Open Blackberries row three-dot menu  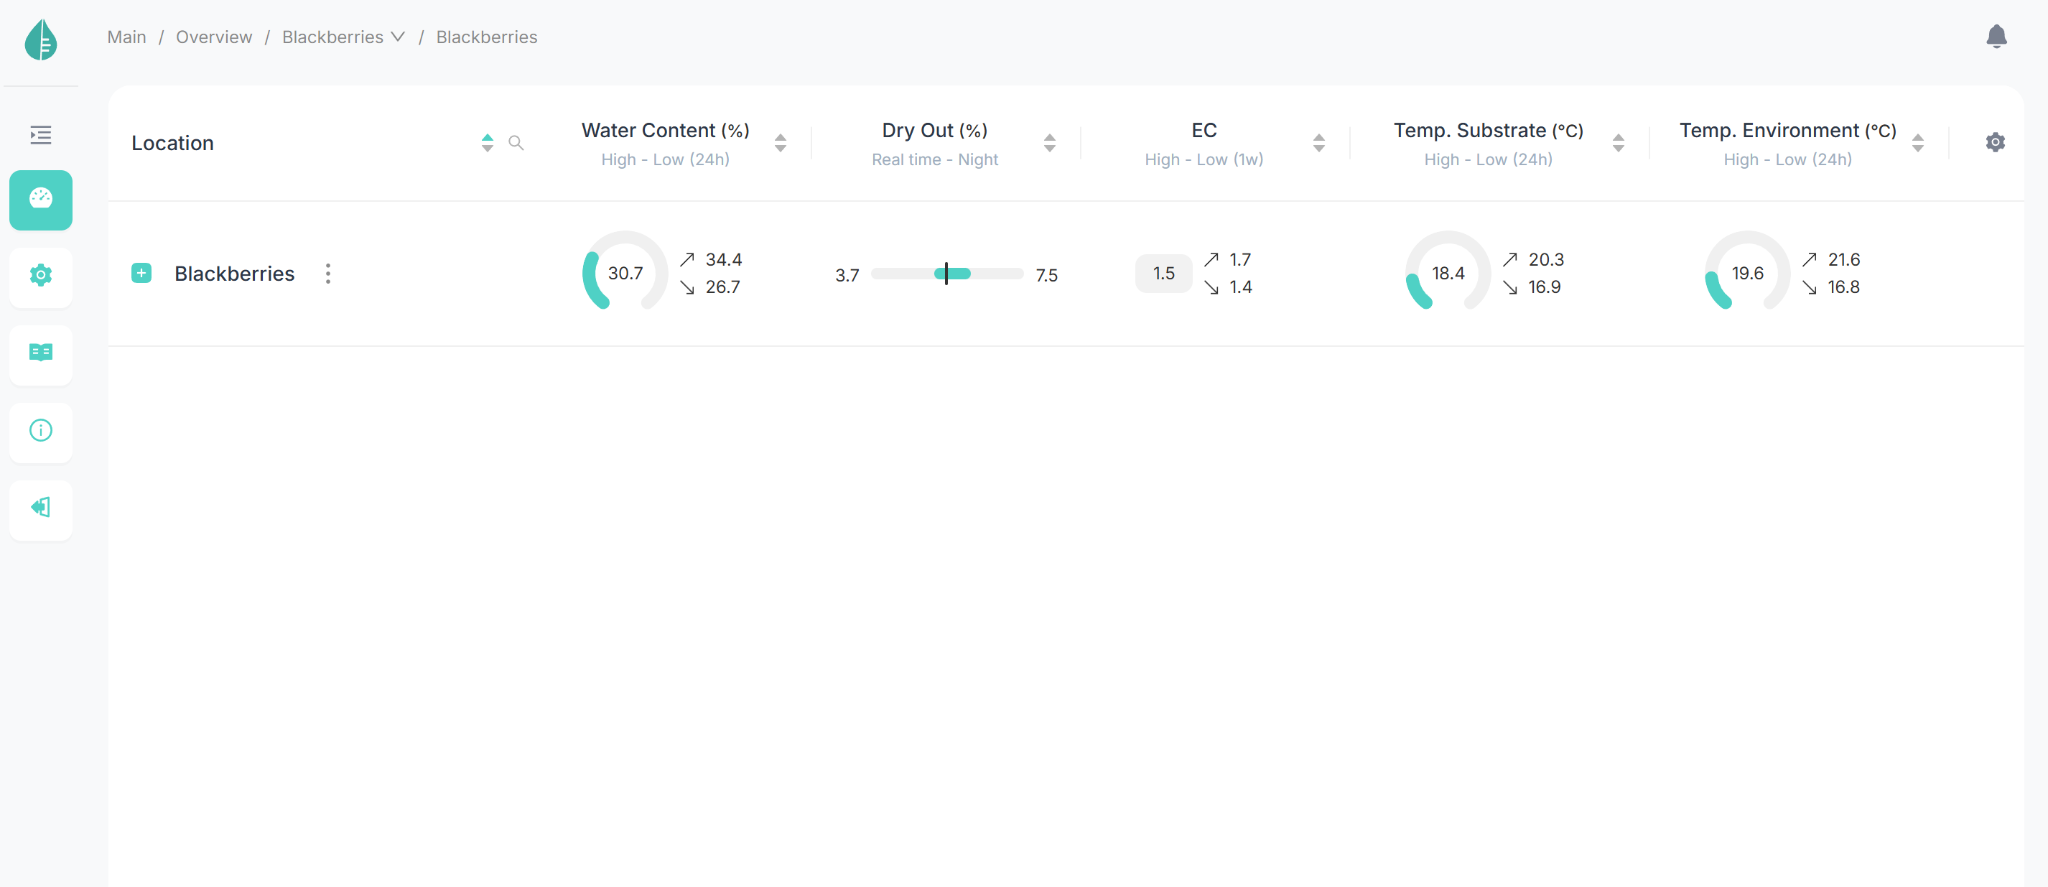[328, 274]
